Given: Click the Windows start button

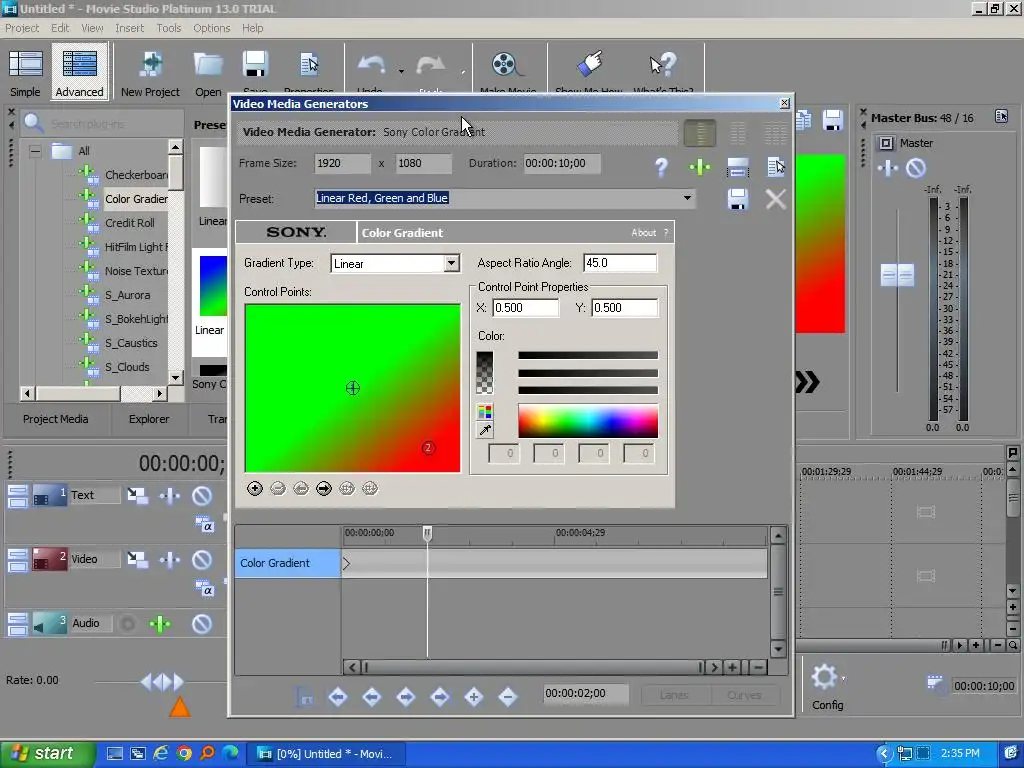Looking at the screenshot, I should [x=47, y=754].
